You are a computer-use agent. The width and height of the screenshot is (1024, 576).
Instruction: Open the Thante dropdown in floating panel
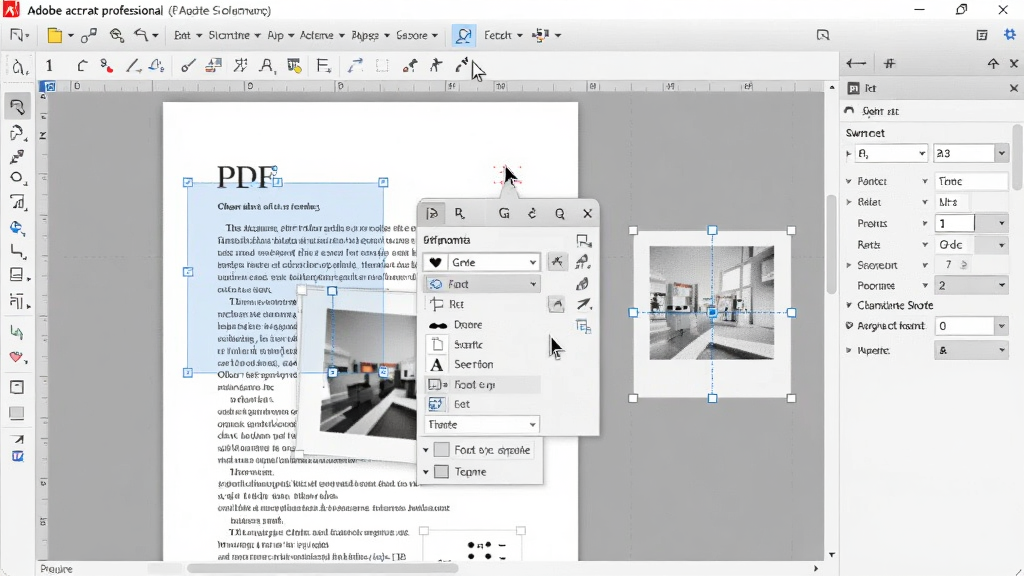coord(481,424)
